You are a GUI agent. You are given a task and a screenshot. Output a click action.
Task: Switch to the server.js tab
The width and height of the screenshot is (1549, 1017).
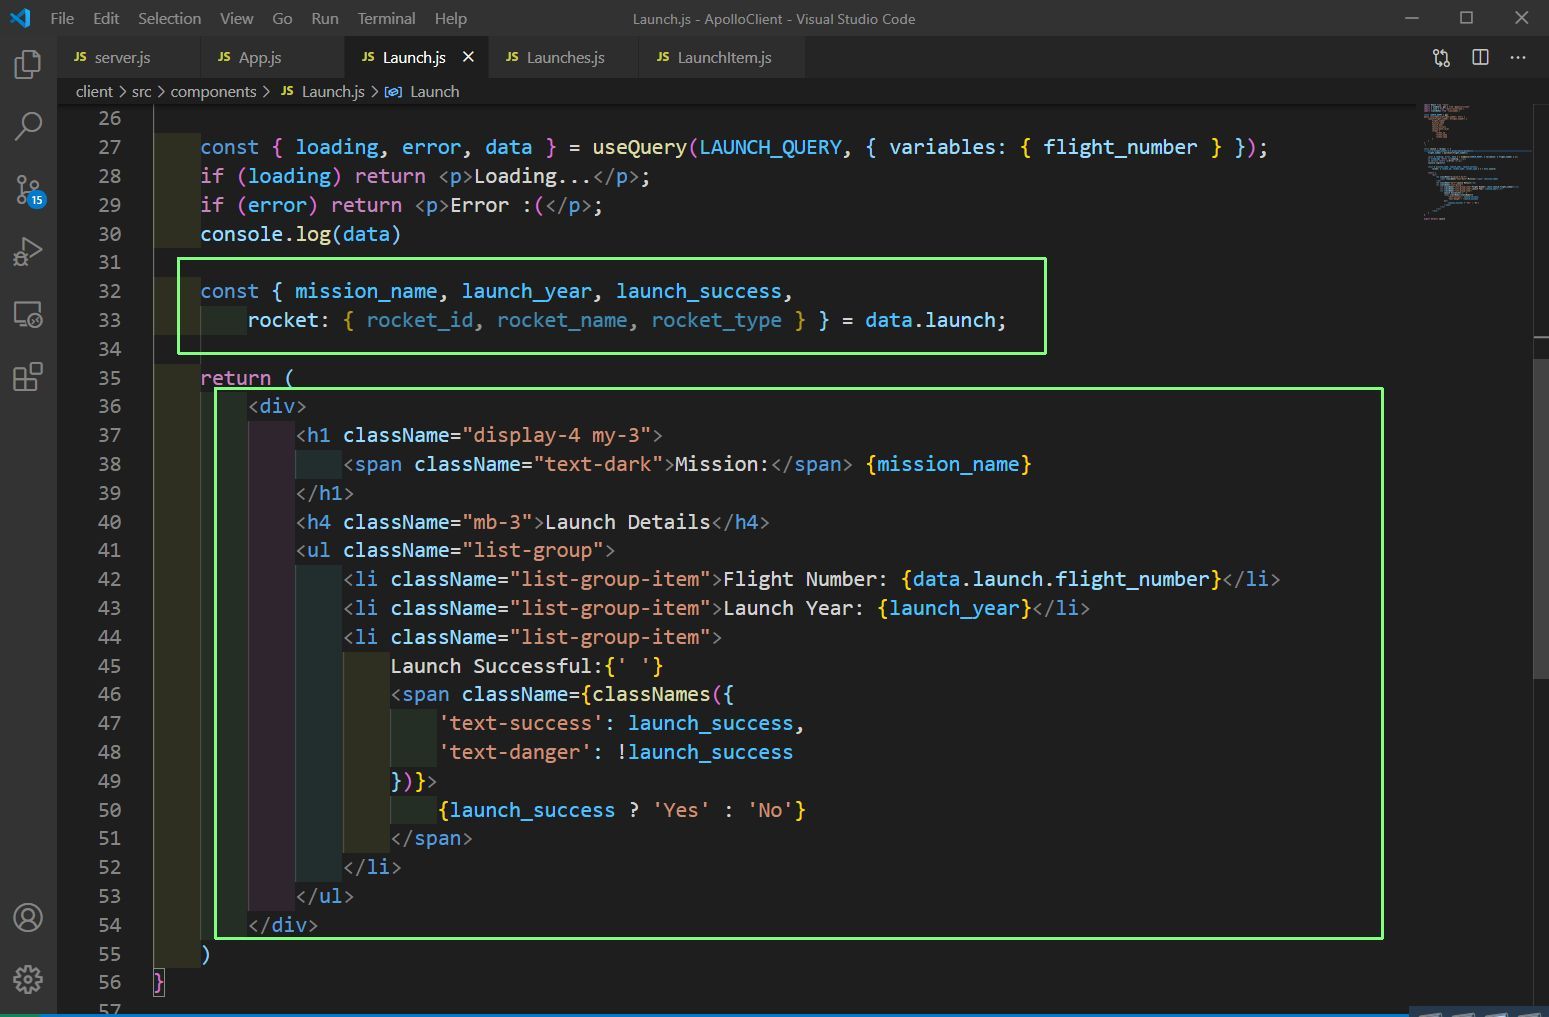click(129, 57)
